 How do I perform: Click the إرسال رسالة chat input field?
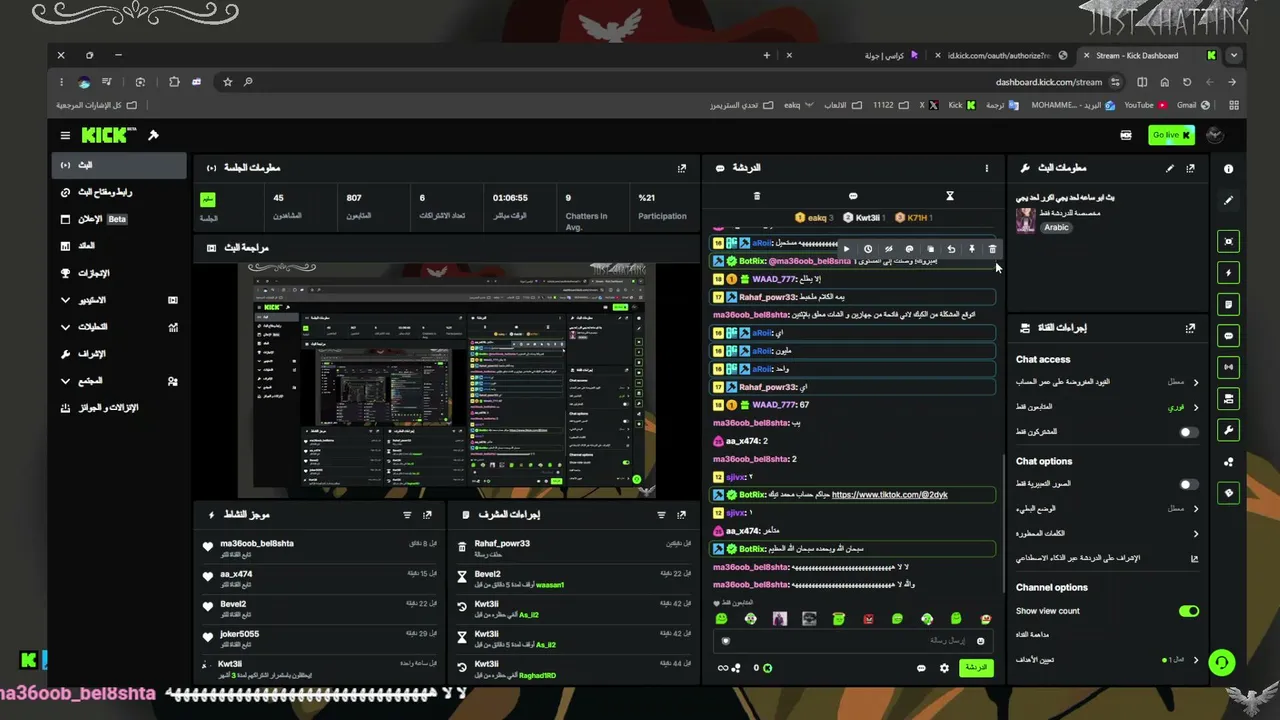coord(853,641)
